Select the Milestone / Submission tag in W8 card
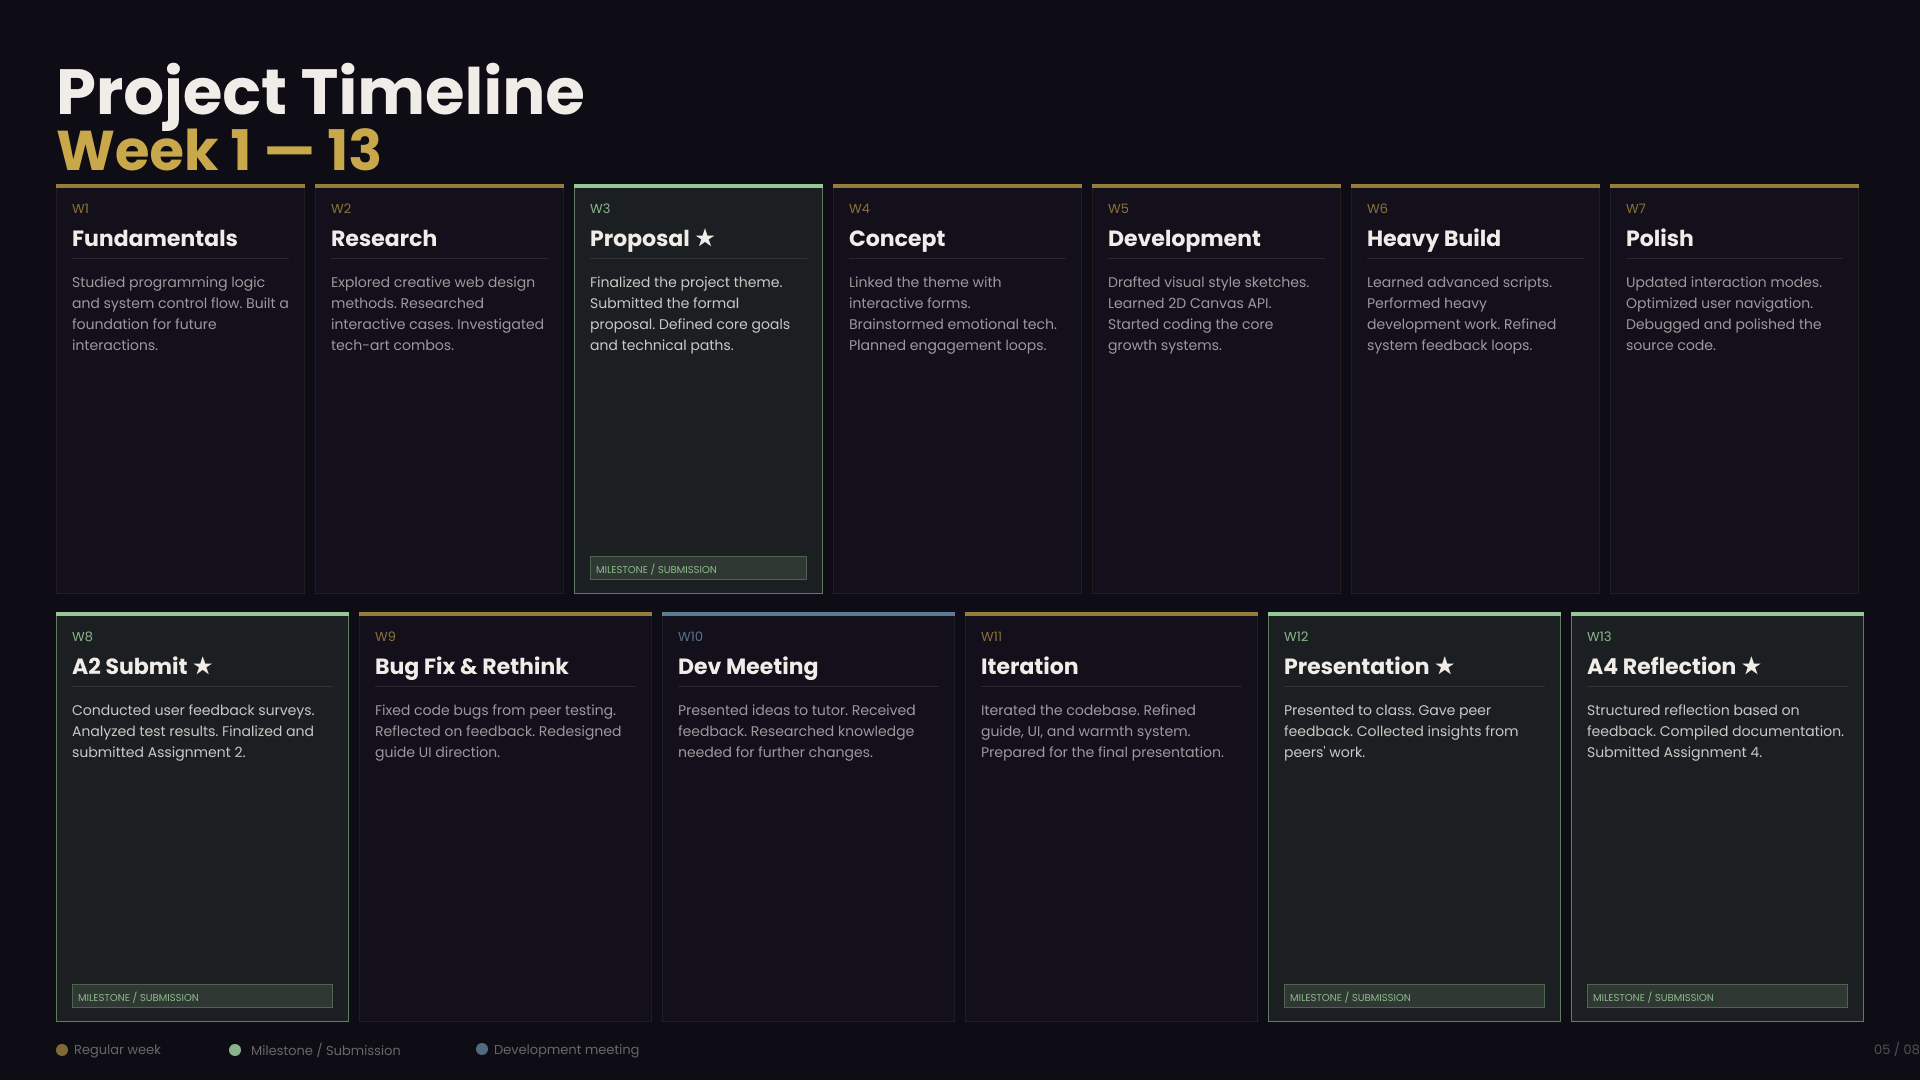Viewport: 1920px width, 1080px height. [202, 997]
